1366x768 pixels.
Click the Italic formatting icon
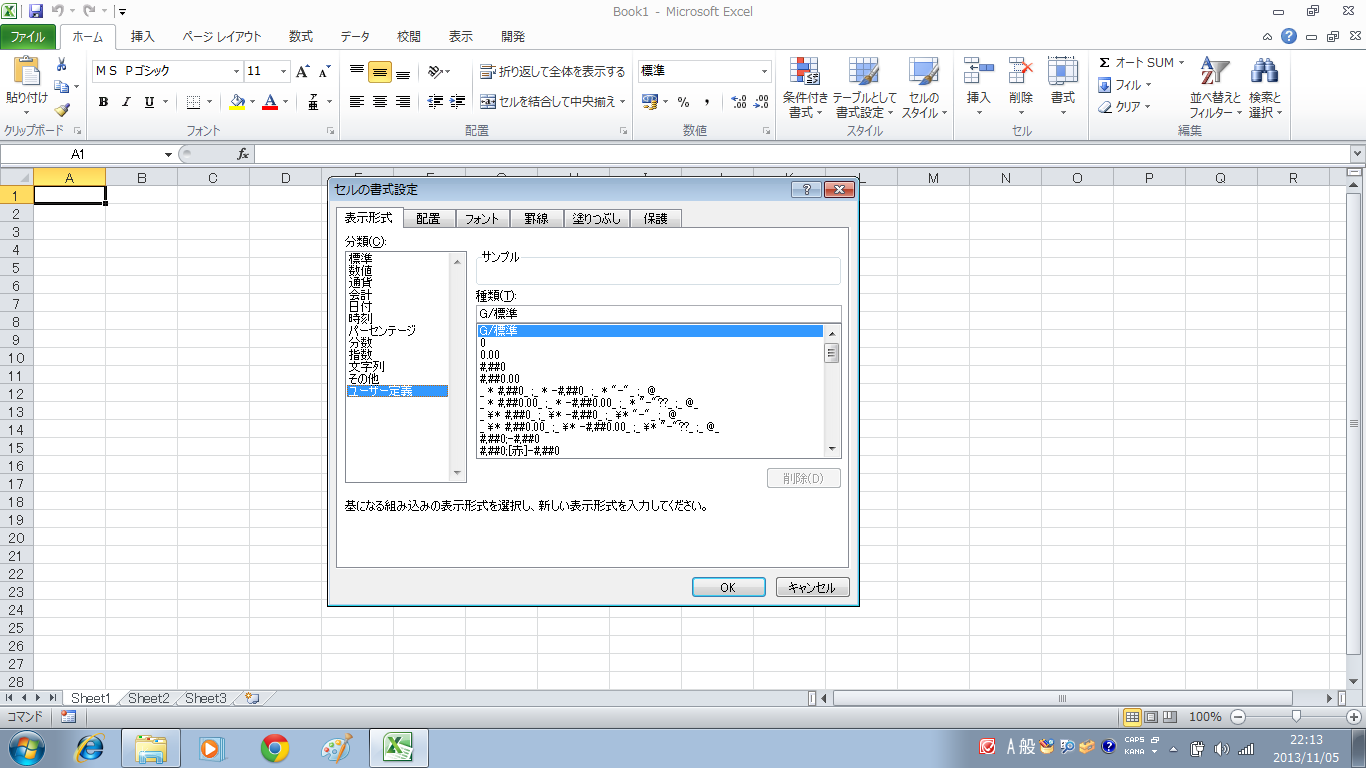[x=126, y=102]
